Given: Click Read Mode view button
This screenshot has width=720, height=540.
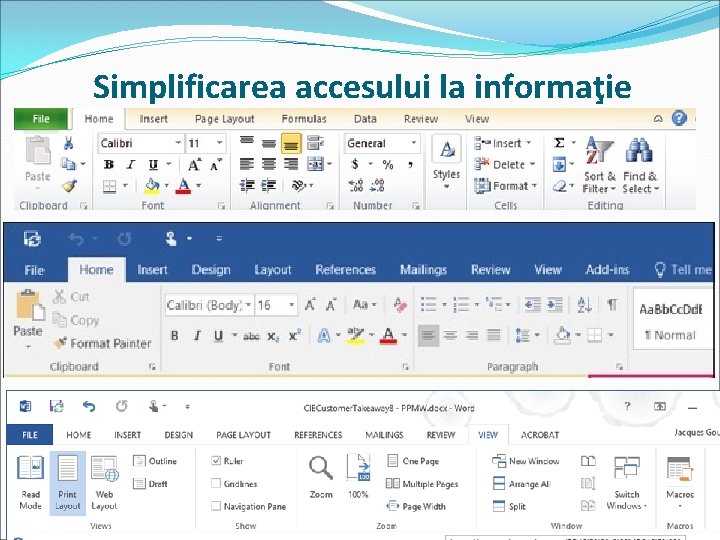Looking at the screenshot, I should pyautogui.click(x=30, y=483).
